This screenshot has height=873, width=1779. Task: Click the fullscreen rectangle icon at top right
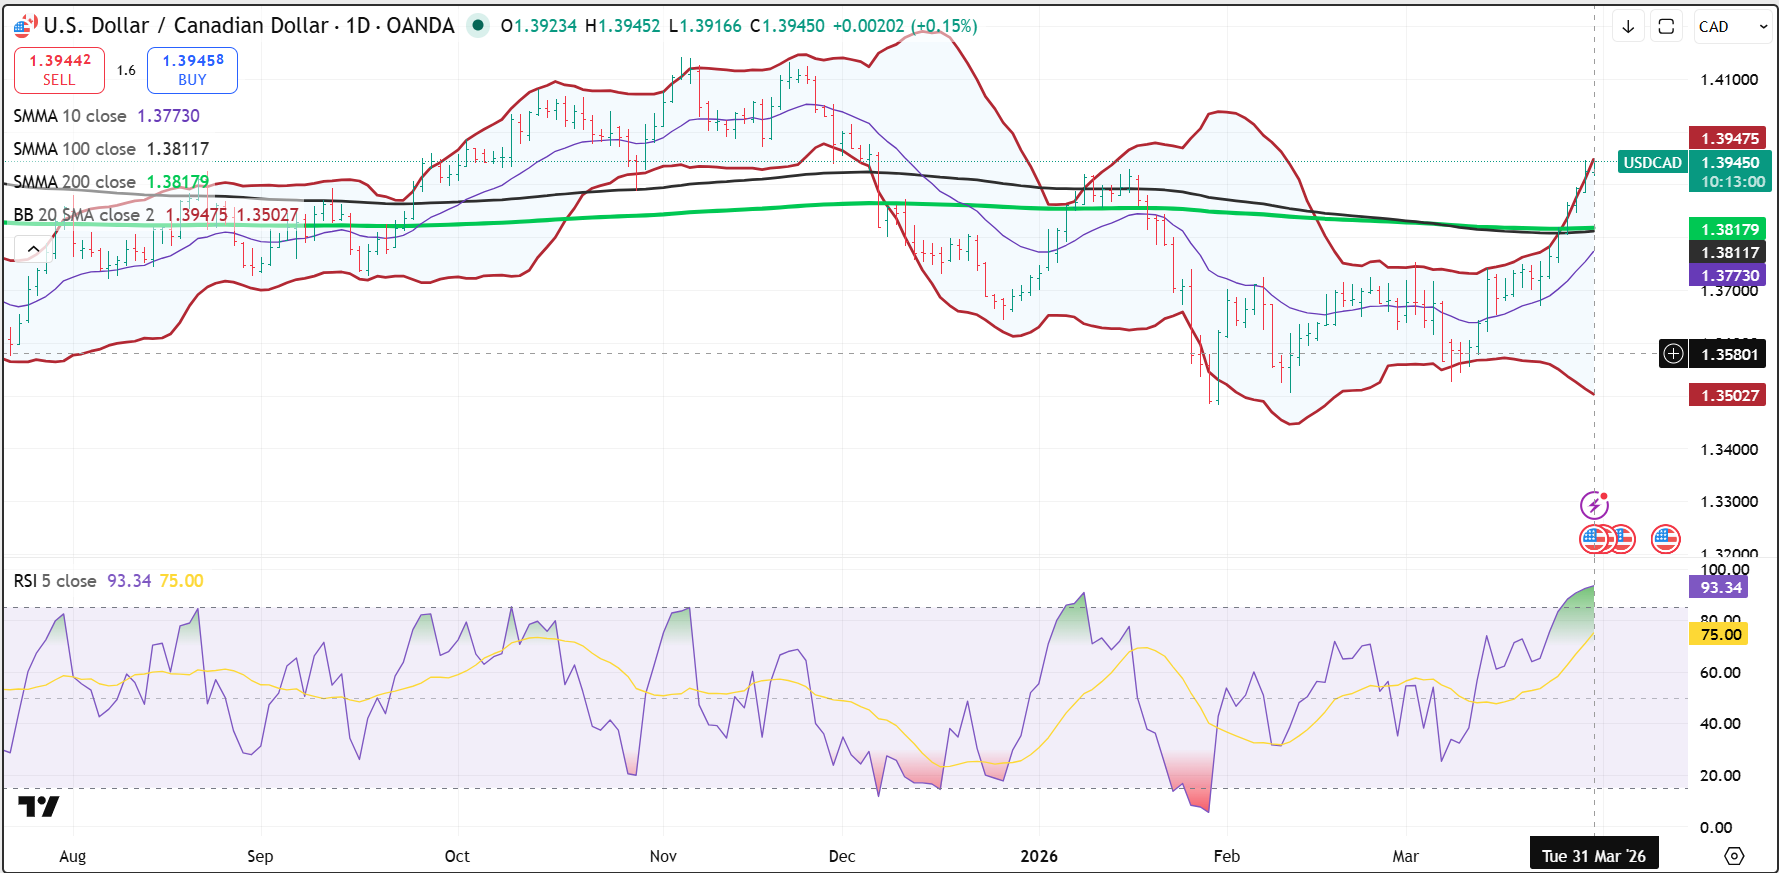1666,27
